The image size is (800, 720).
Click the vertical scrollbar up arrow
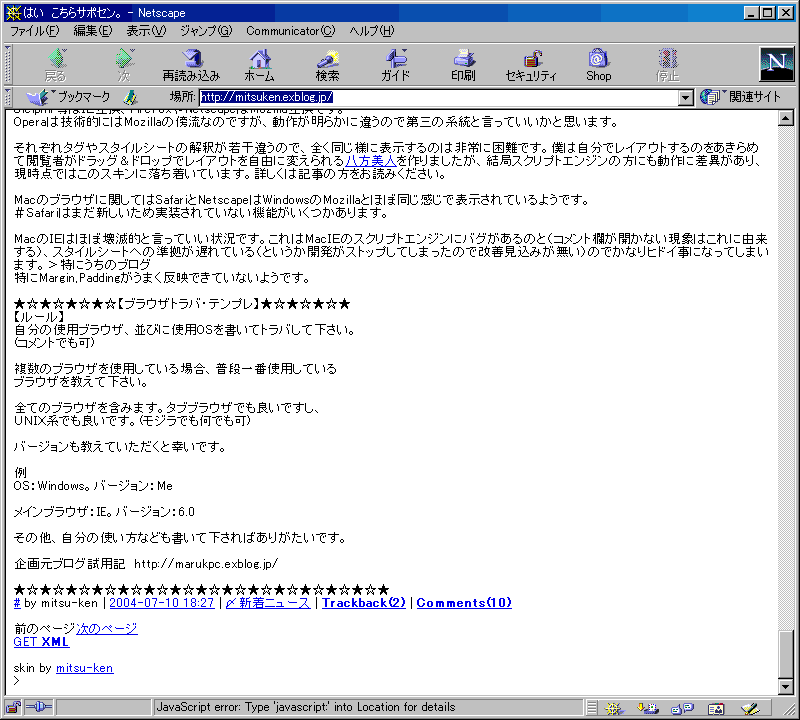coord(786,119)
